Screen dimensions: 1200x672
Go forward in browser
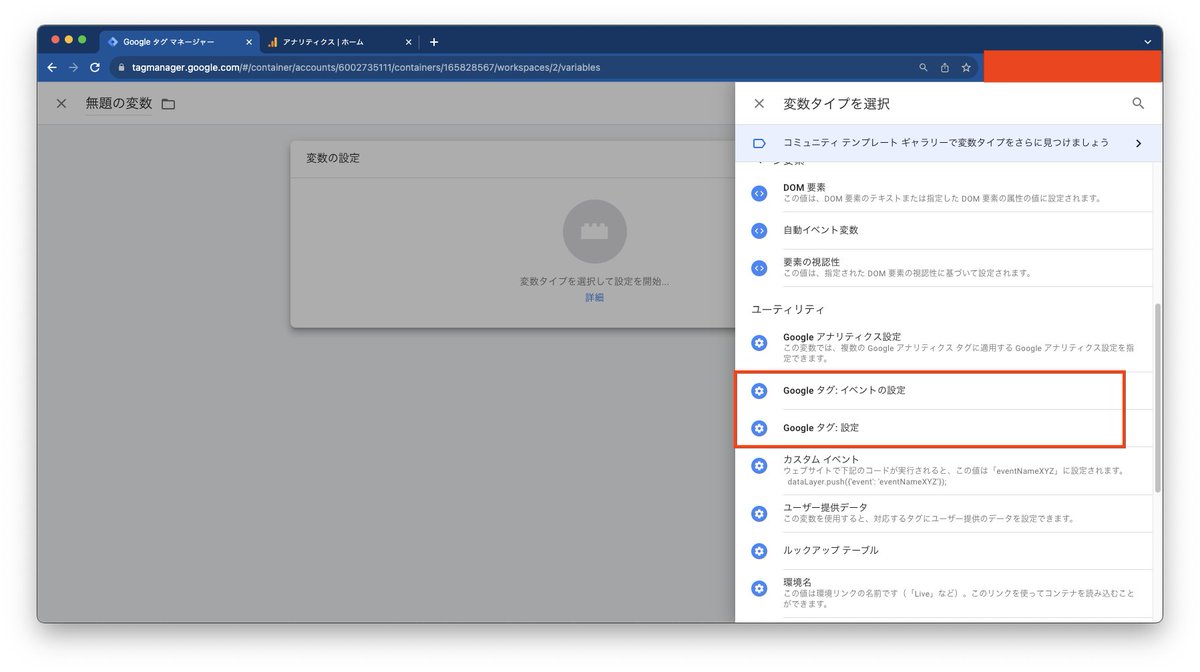click(x=73, y=68)
